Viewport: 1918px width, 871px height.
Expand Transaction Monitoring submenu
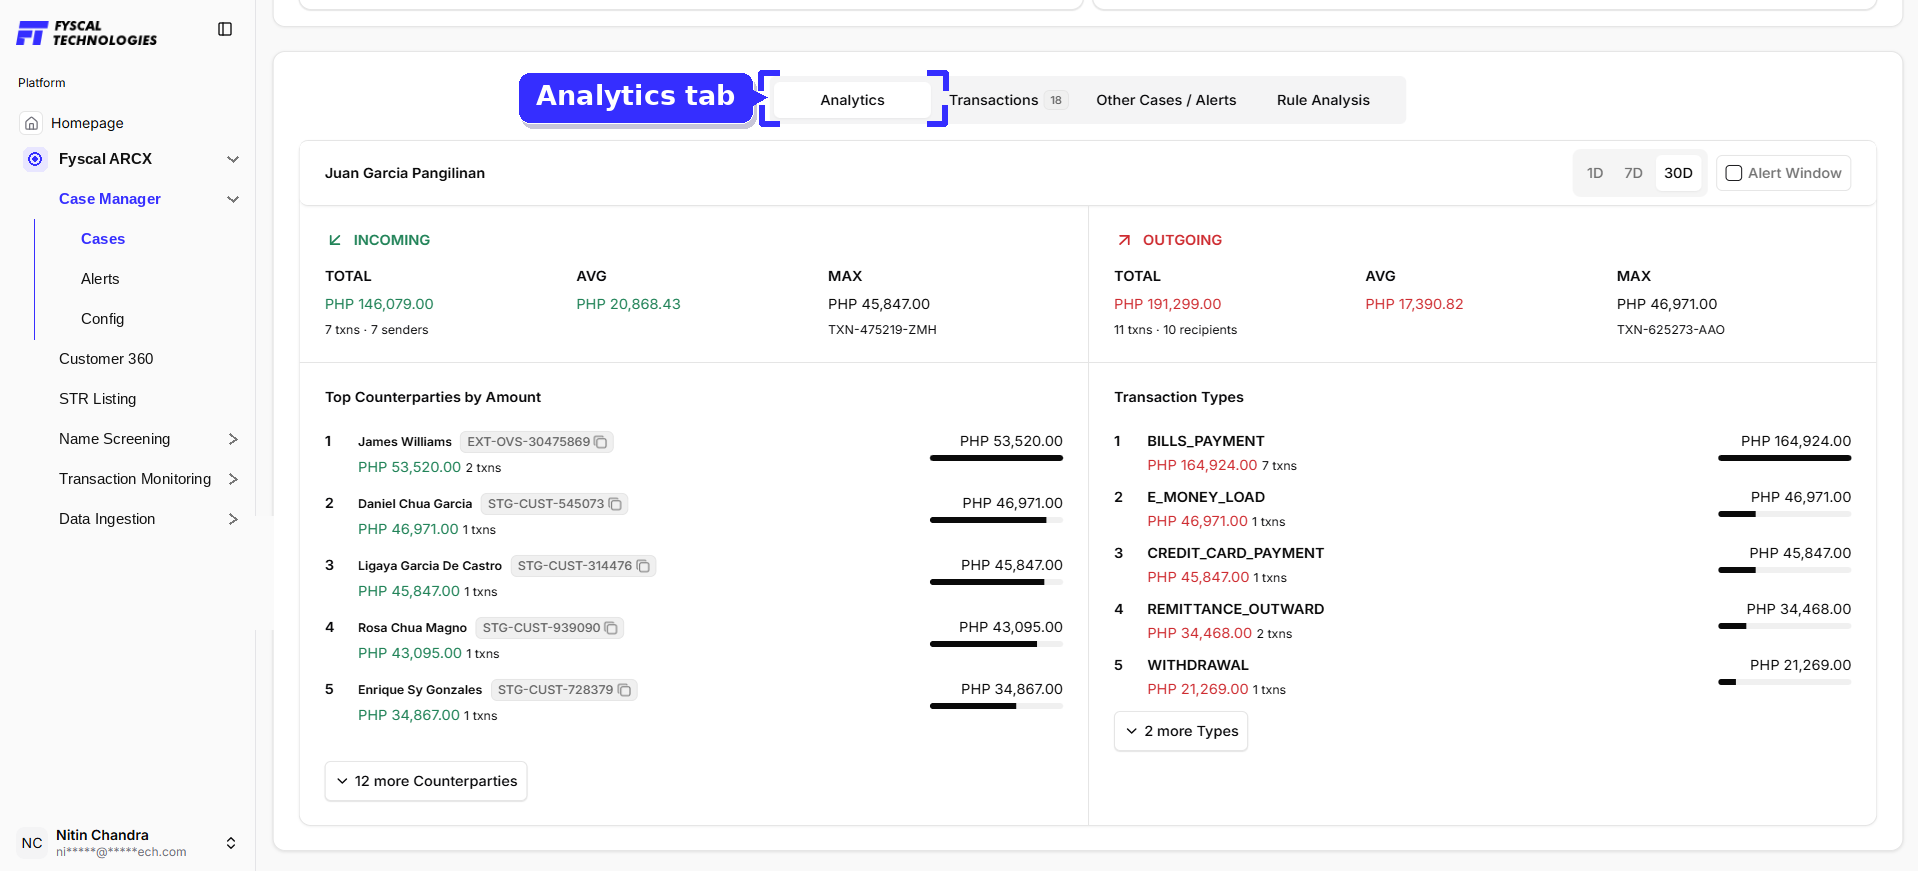(233, 479)
